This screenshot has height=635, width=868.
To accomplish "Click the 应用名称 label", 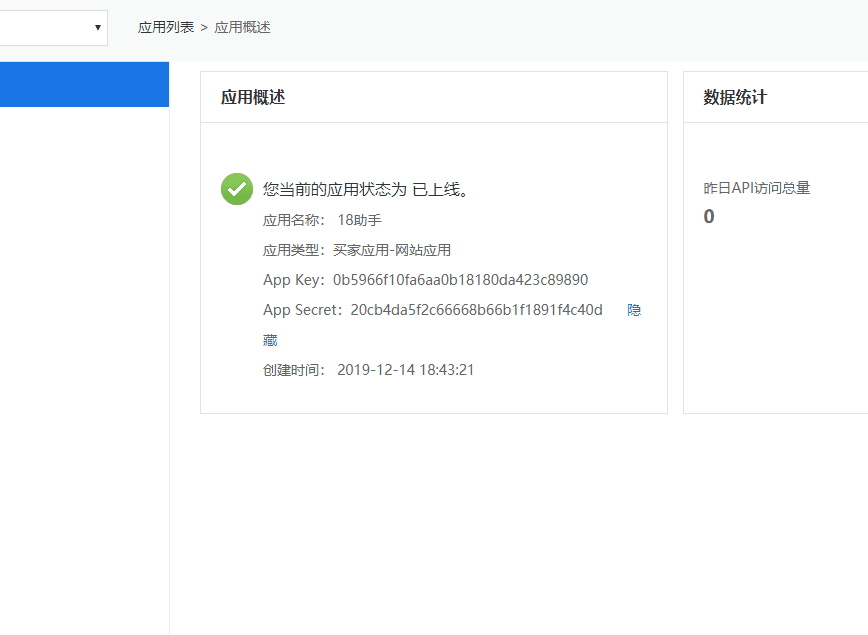I will 294,220.
